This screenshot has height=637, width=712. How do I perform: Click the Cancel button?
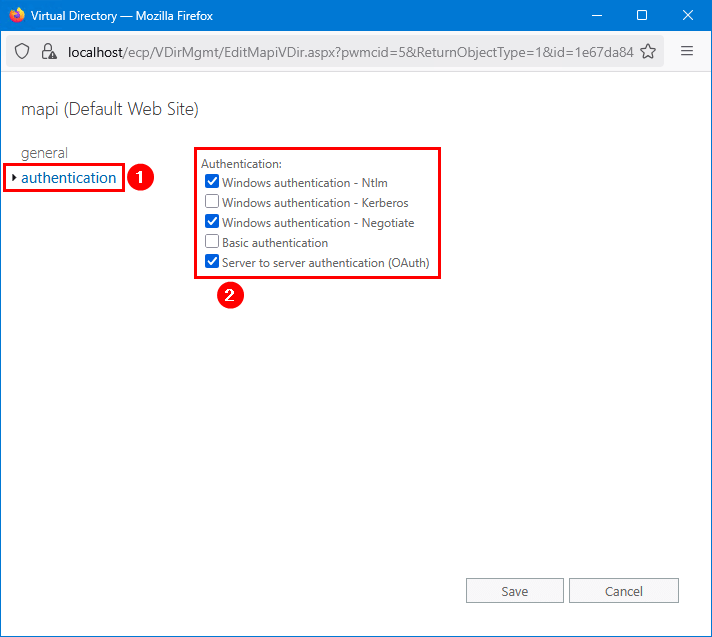(x=623, y=591)
